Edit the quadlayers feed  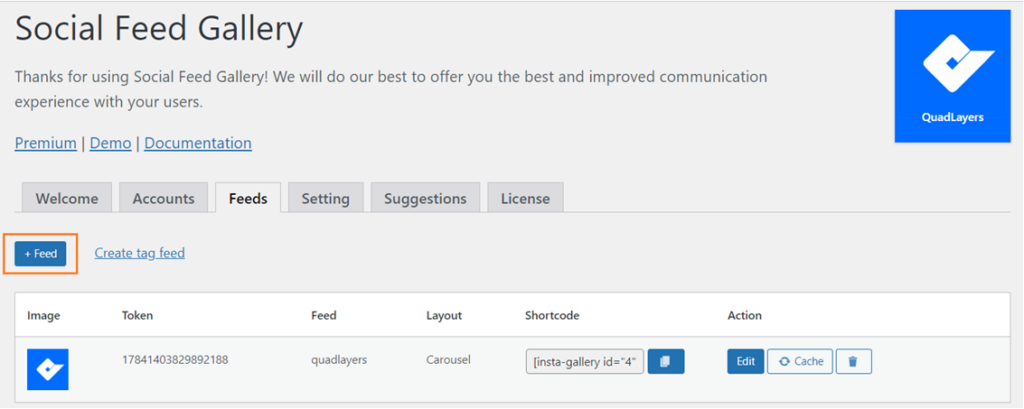(745, 361)
